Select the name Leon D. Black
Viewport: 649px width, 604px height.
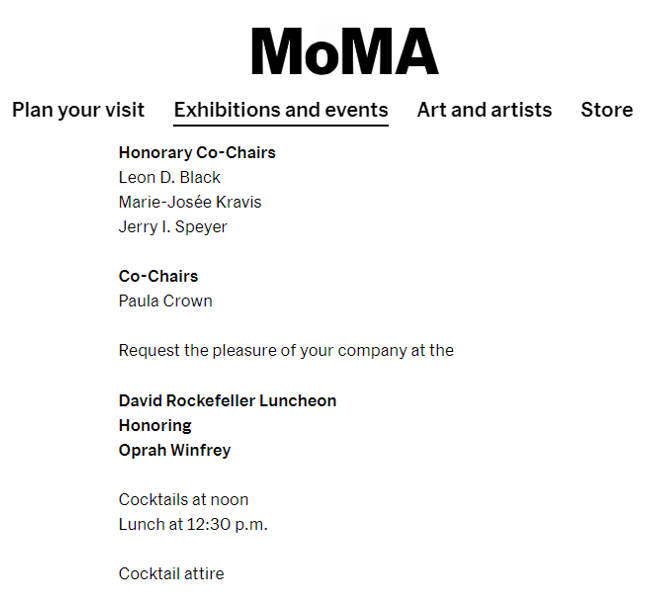(169, 178)
